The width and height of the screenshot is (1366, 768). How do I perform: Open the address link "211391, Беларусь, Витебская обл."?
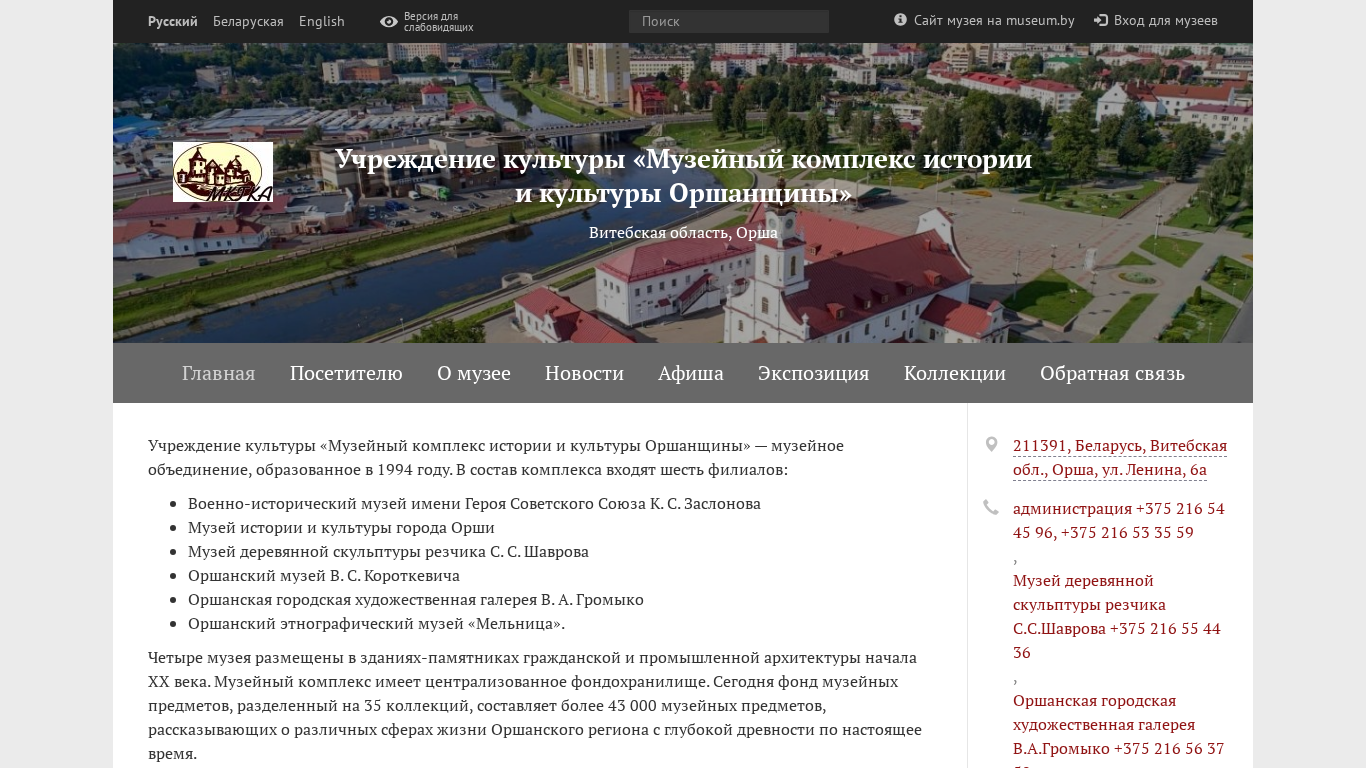[1120, 458]
